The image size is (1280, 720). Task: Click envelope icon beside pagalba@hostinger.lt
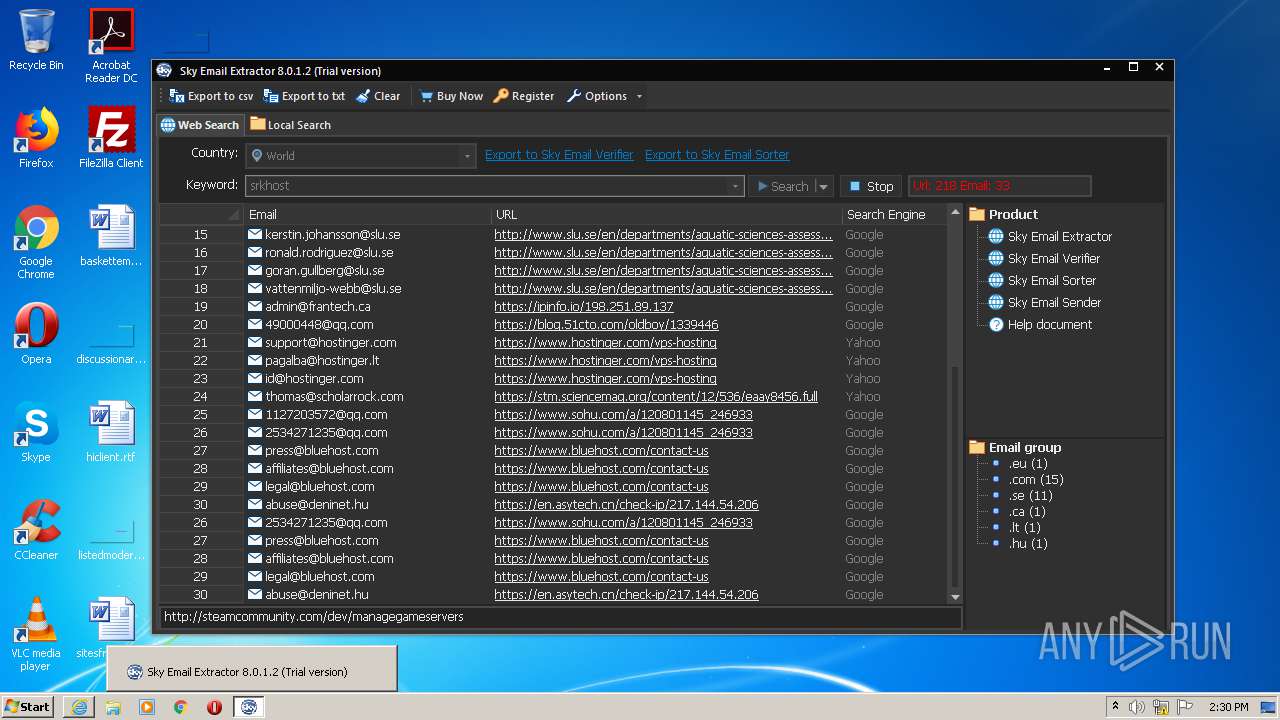(x=255, y=361)
